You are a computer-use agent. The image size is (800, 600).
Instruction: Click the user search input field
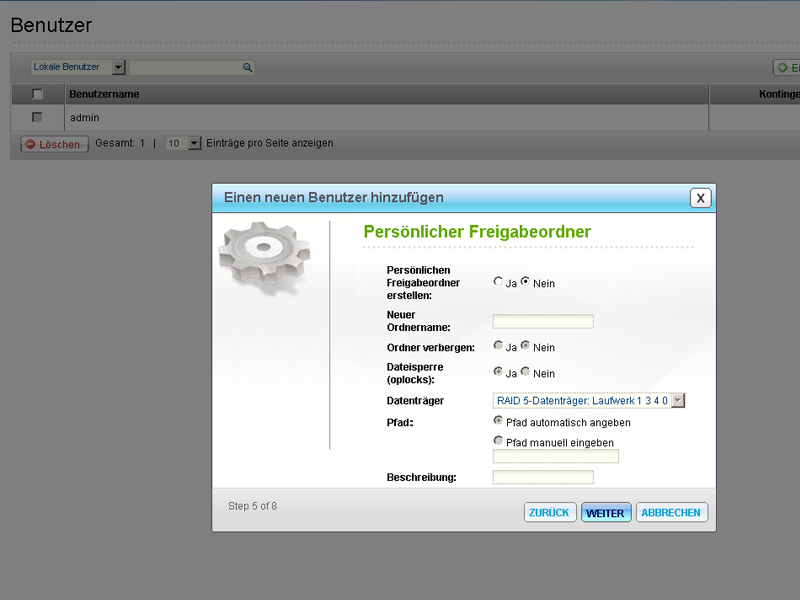(x=191, y=67)
